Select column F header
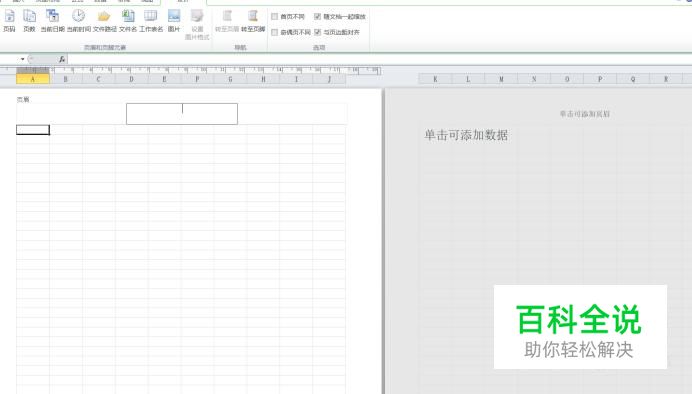 point(197,79)
